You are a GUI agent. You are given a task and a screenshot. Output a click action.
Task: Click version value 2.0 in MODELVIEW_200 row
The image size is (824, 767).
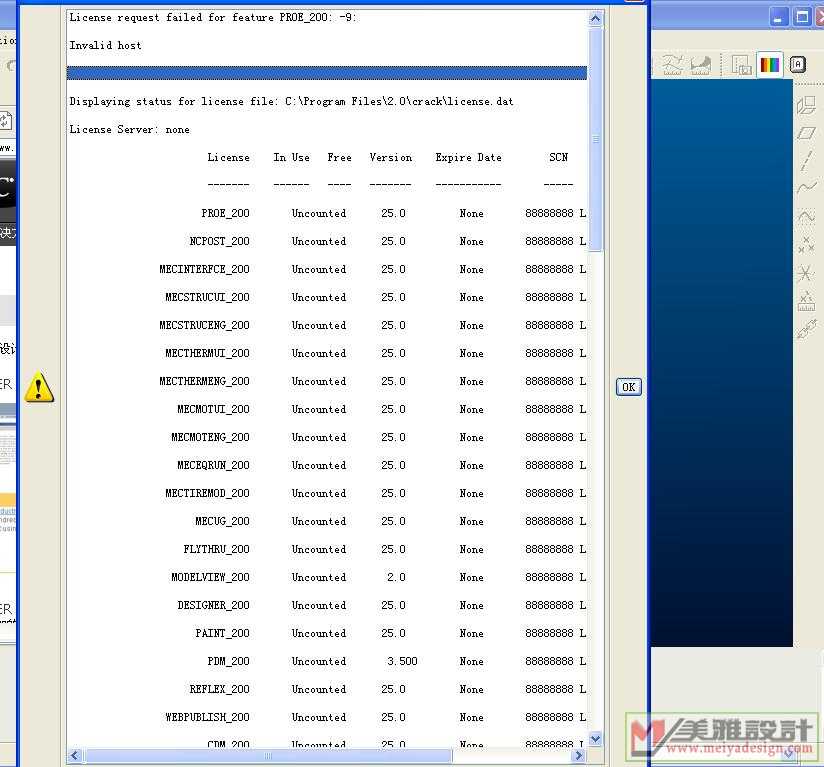396,577
